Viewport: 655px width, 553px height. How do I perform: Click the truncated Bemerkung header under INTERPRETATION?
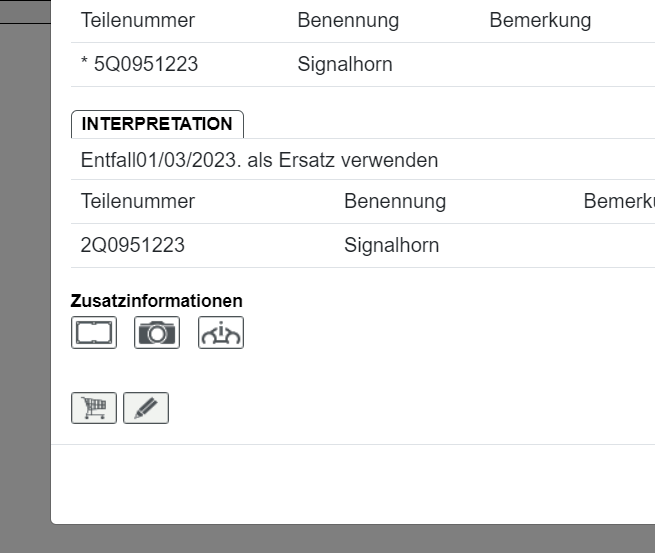click(618, 201)
